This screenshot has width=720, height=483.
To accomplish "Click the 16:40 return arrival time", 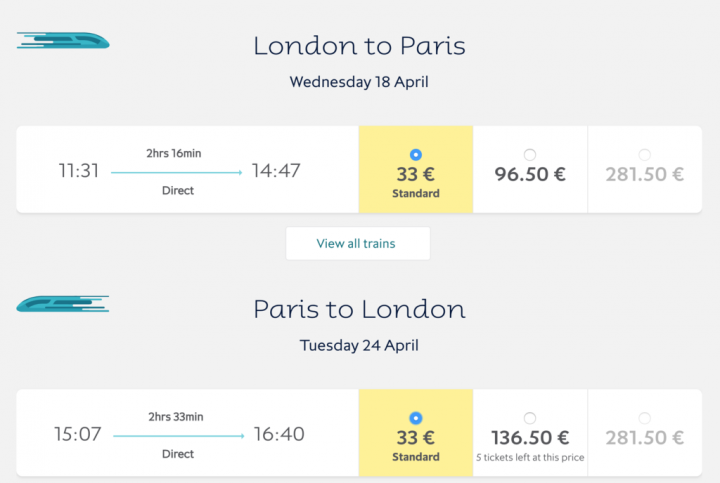I will coord(279,434).
